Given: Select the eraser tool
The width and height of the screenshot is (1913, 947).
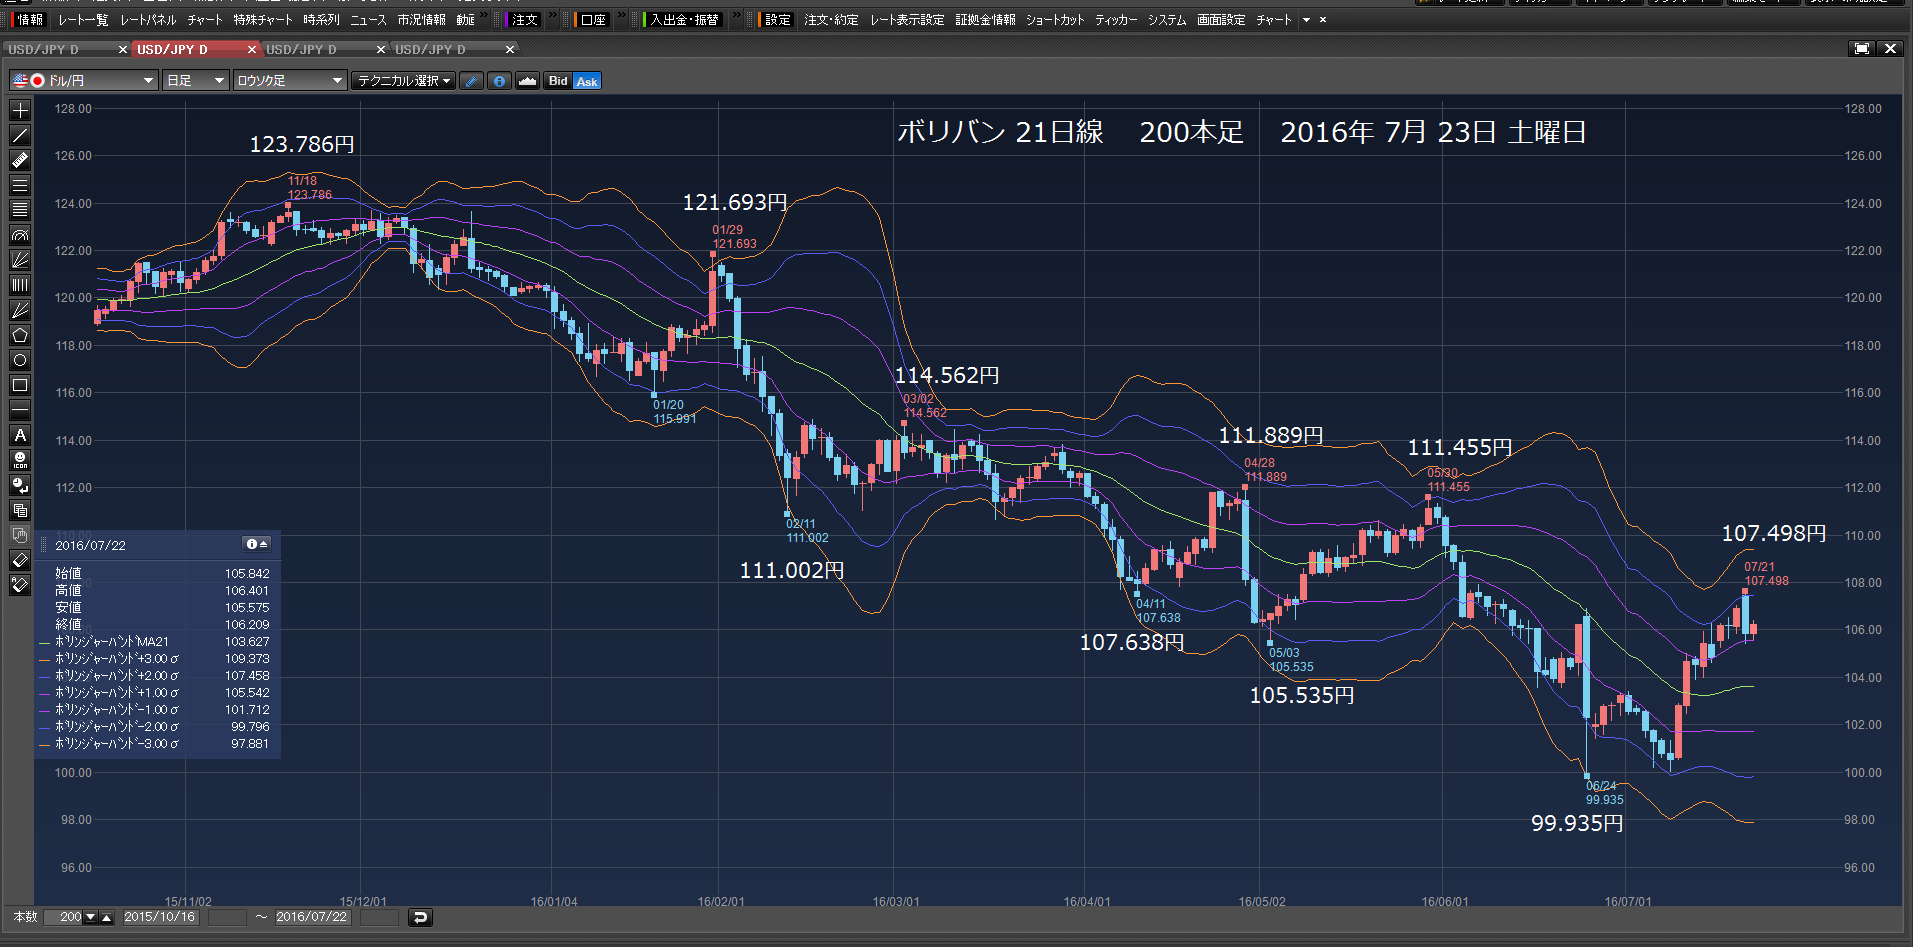Looking at the screenshot, I should click(x=20, y=560).
